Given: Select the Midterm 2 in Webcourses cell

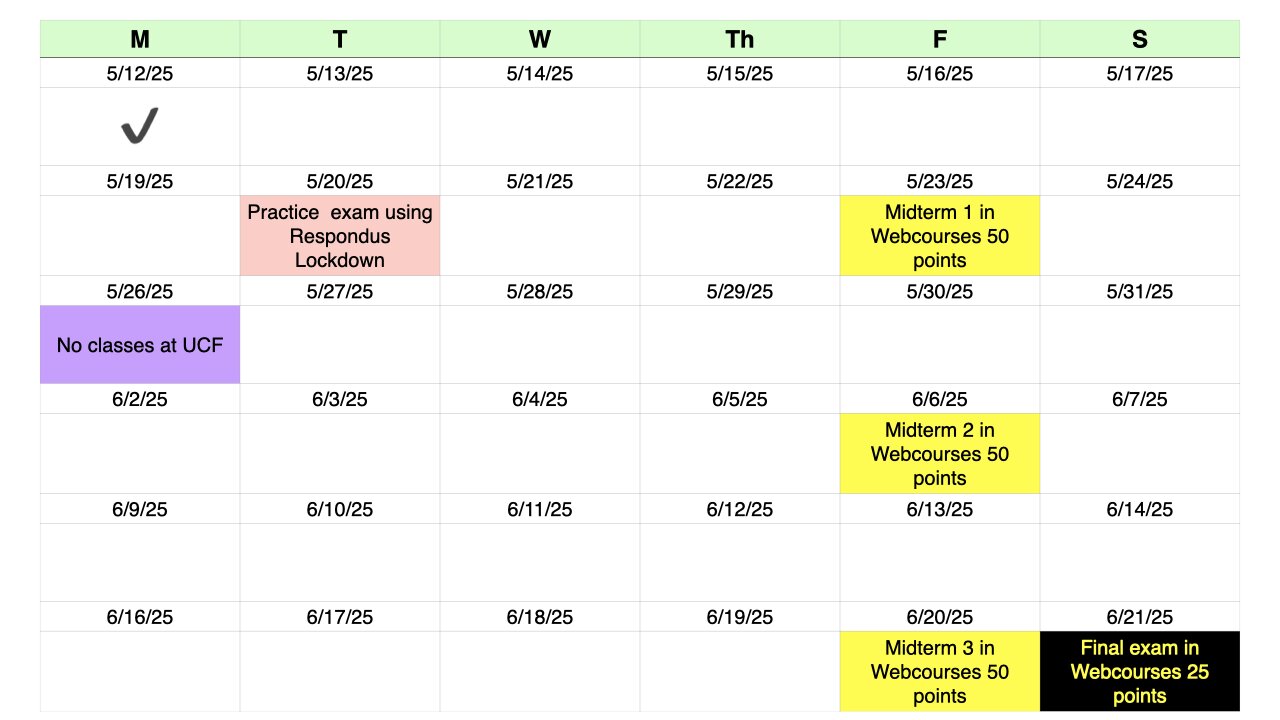Looking at the screenshot, I should (940, 454).
